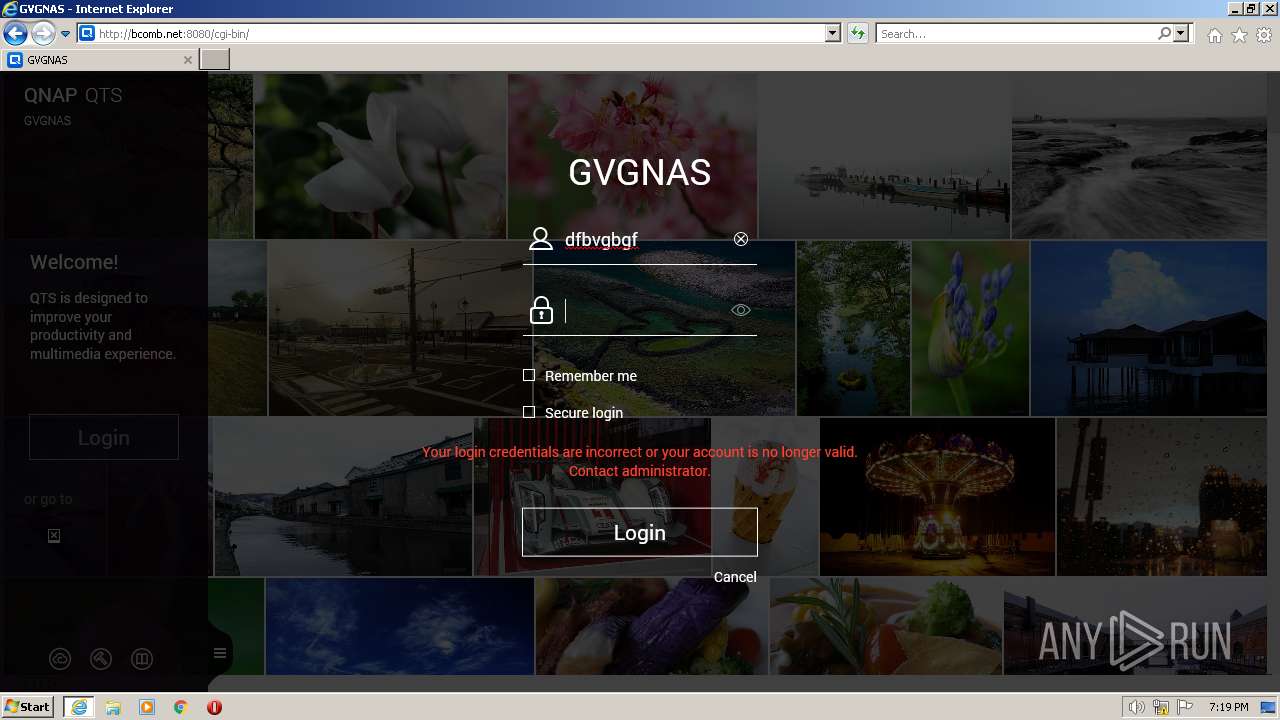The width and height of the screenshot is (1280, 720).
Task: Click Internet Explorer taskbar icon
Action: point(79,707)
